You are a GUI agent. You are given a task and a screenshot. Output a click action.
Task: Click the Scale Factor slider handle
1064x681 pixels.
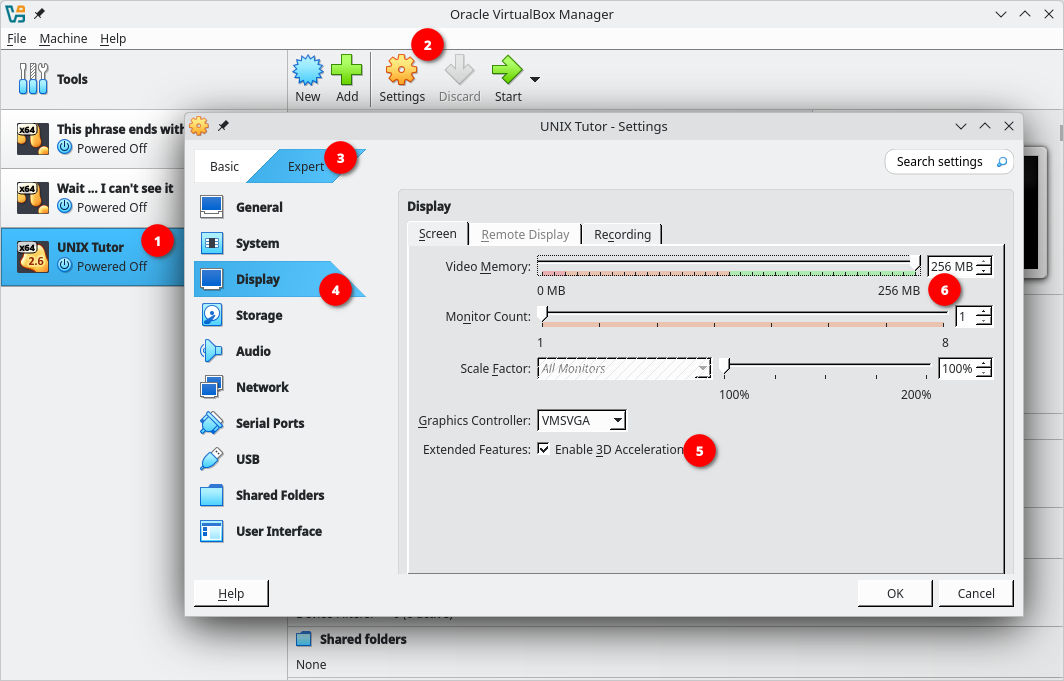click(x=725, y=366)
